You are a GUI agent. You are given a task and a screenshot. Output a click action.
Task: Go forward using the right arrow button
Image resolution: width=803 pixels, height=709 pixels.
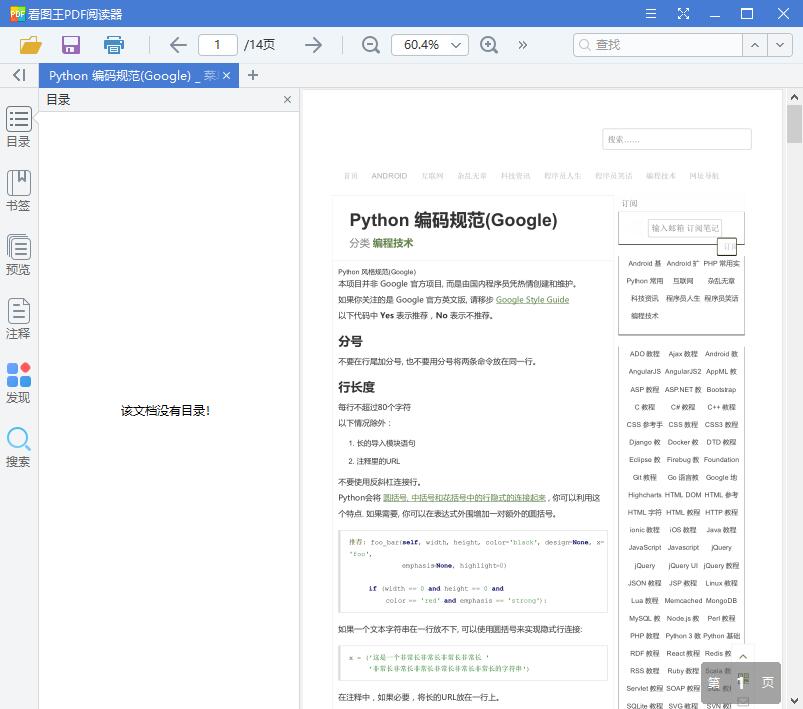(313, 45)
